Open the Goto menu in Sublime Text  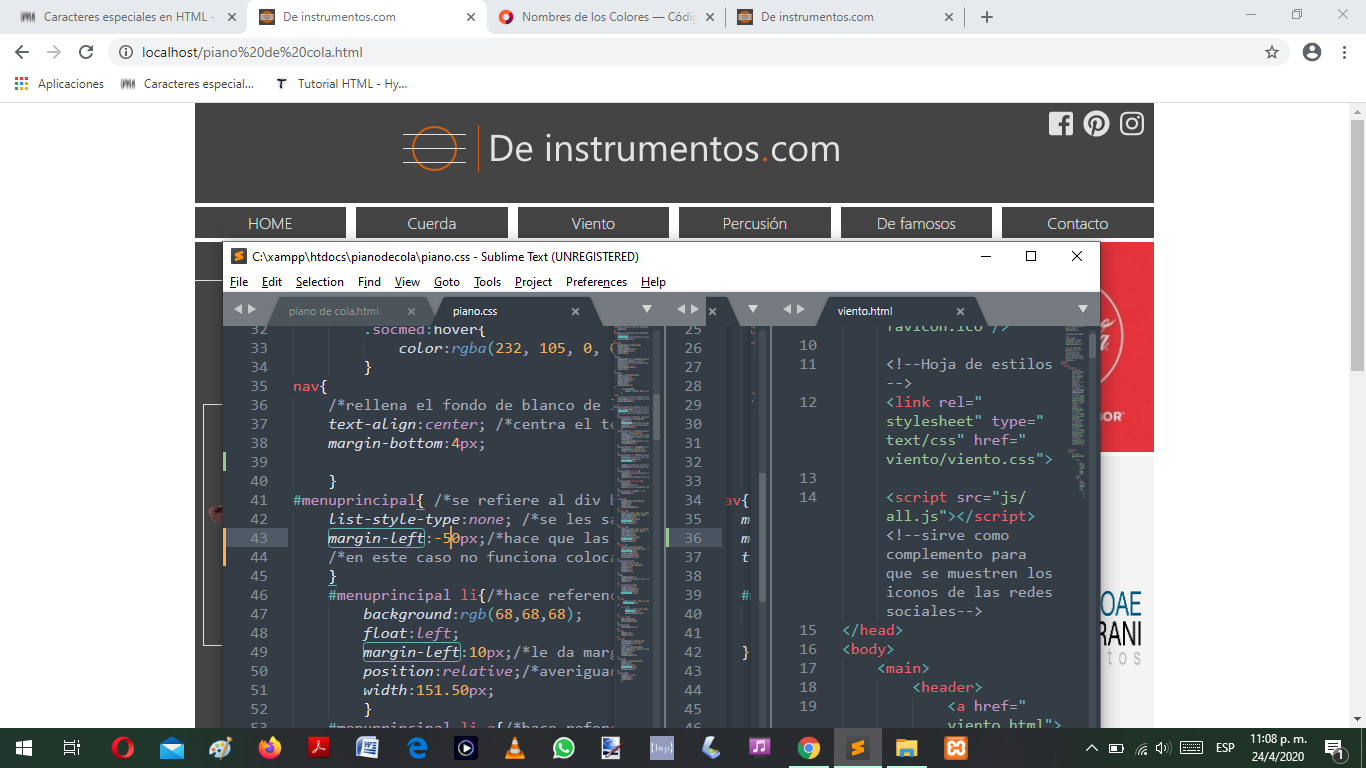[x=447, y=282]
